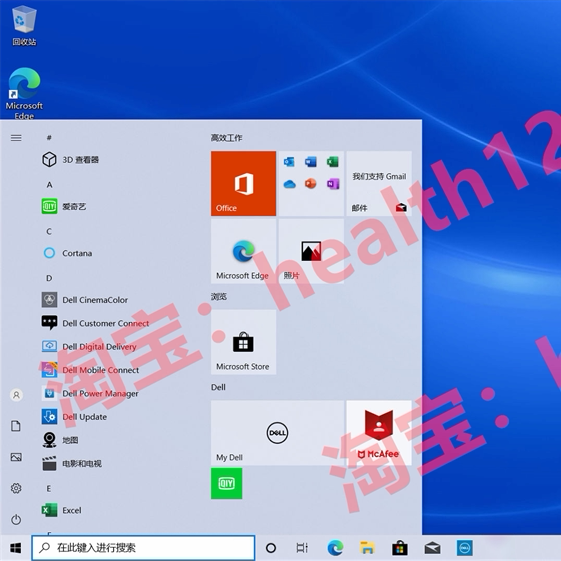The width and height of the screenshot is (561, 561).
Task: Click the 高效工作 tile group title
Action: 226,138
